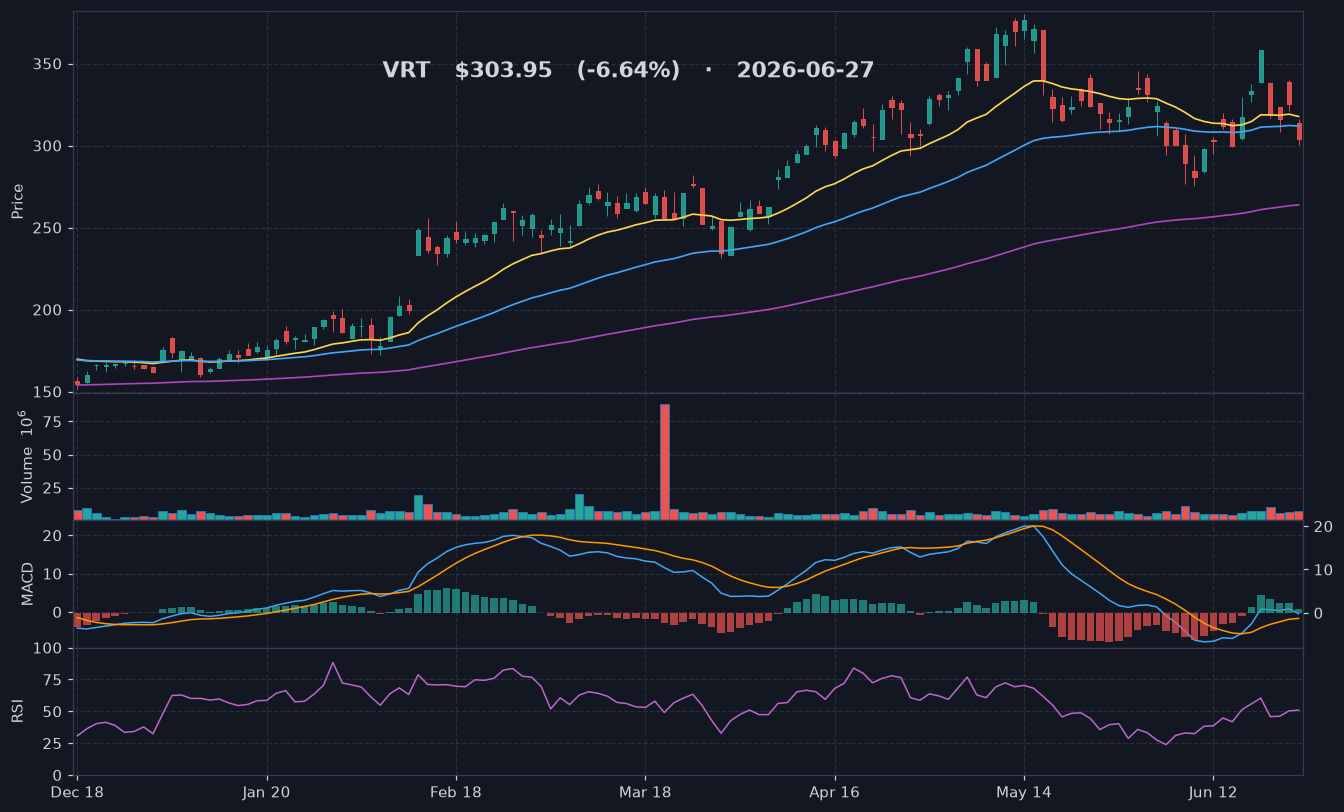This screenshot has width=1344, height=812.
Task: Click the Dec 18 date axis label
Action: [78, 792]
